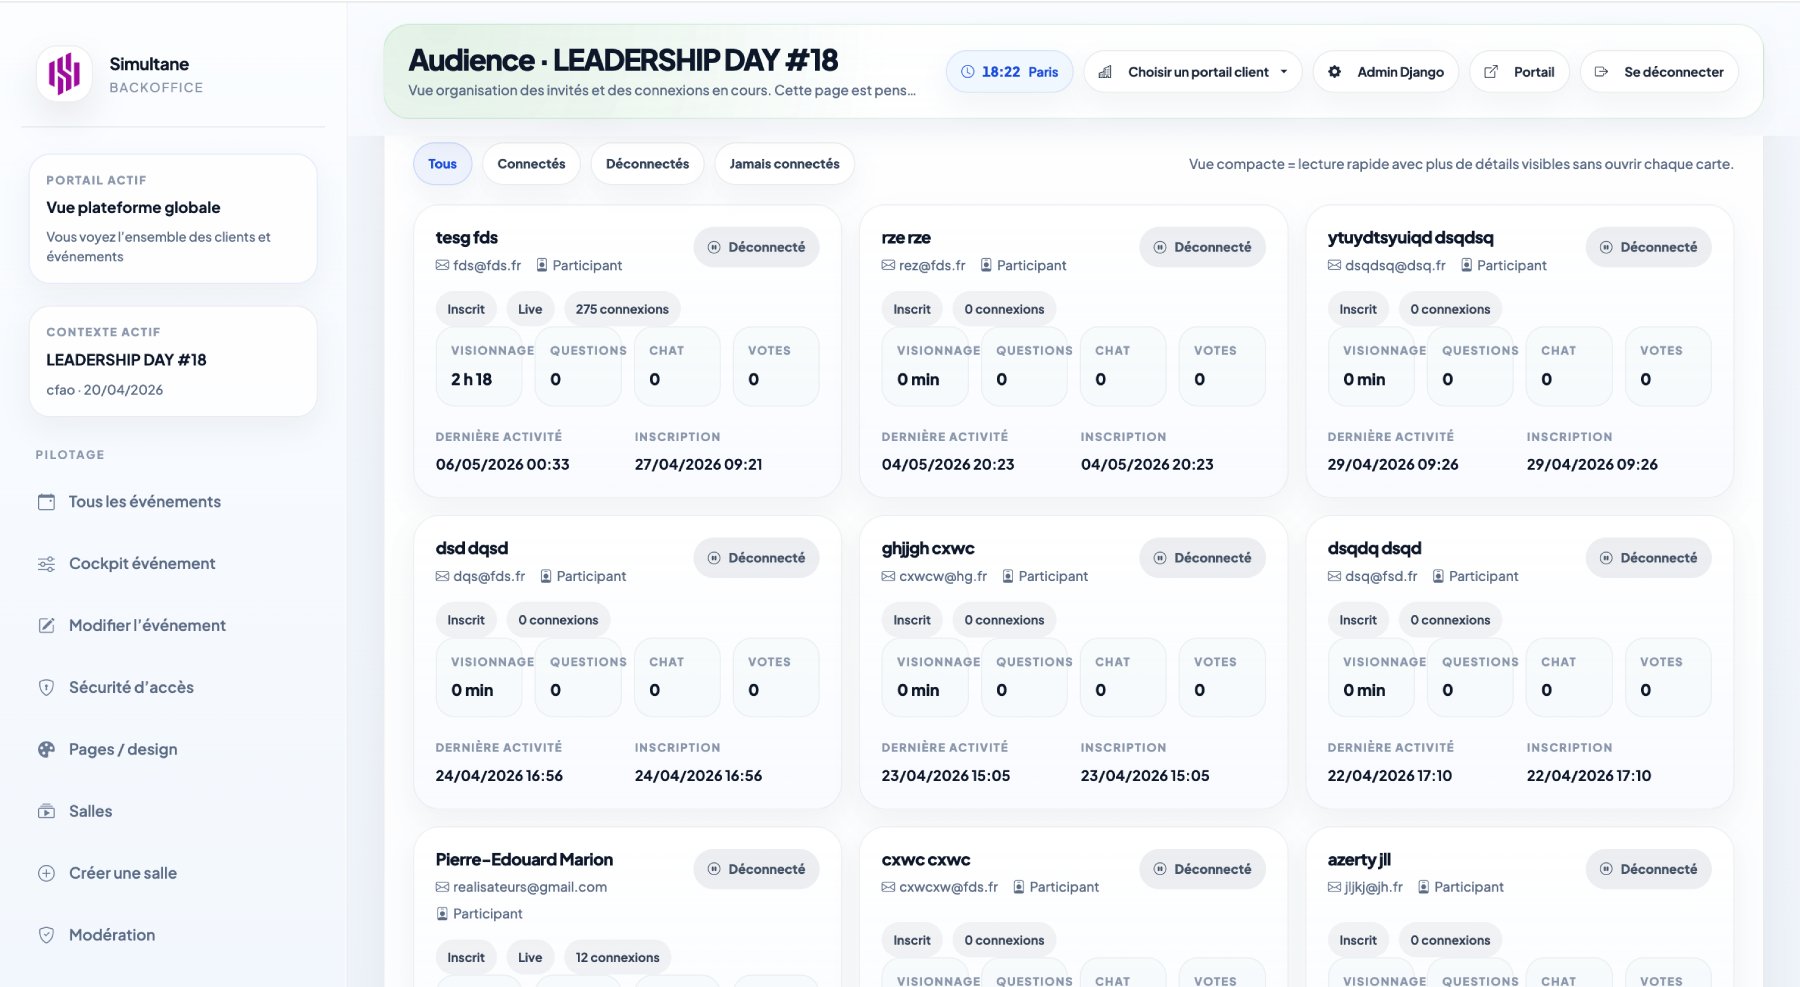Viewport: 1800px width, 987px height.
Task: Click the Portail external link icon
Action: pos(1491,72)
